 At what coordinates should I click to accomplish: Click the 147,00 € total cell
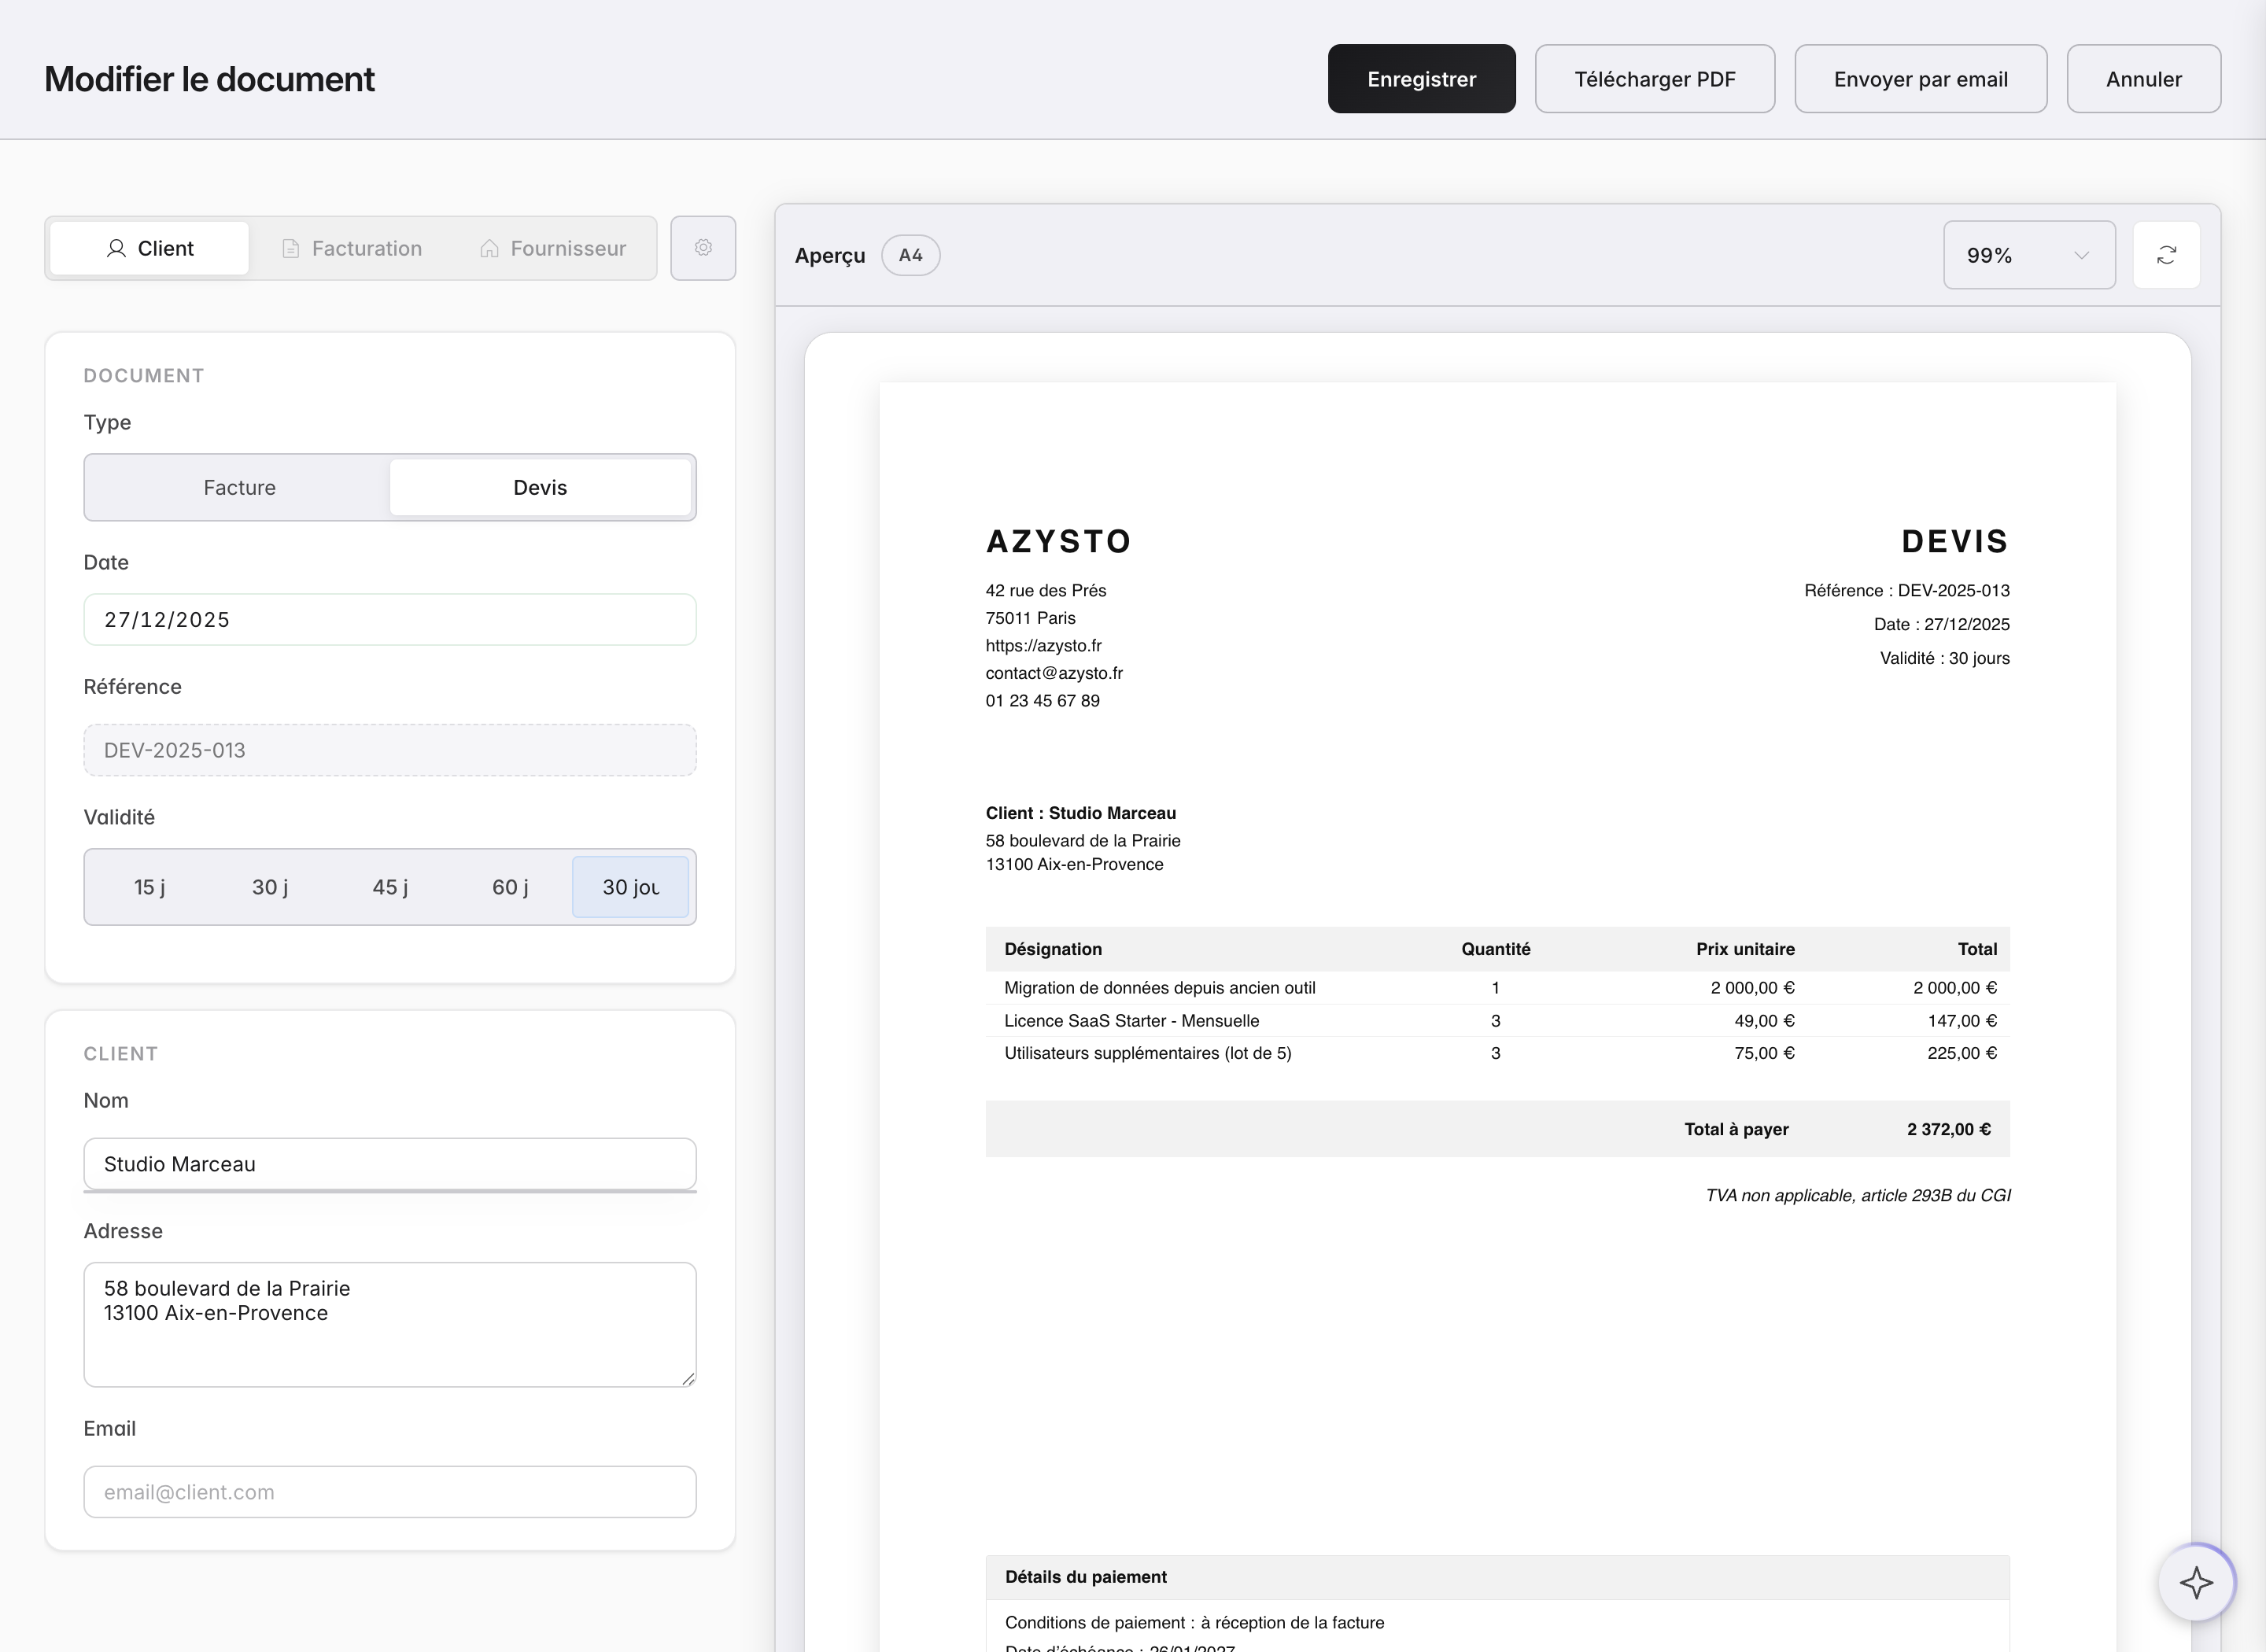tap(1962, 1021)
